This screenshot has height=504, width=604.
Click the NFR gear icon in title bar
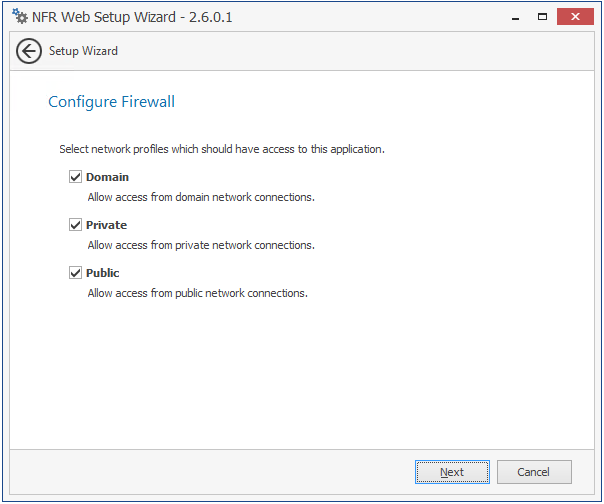20,17
